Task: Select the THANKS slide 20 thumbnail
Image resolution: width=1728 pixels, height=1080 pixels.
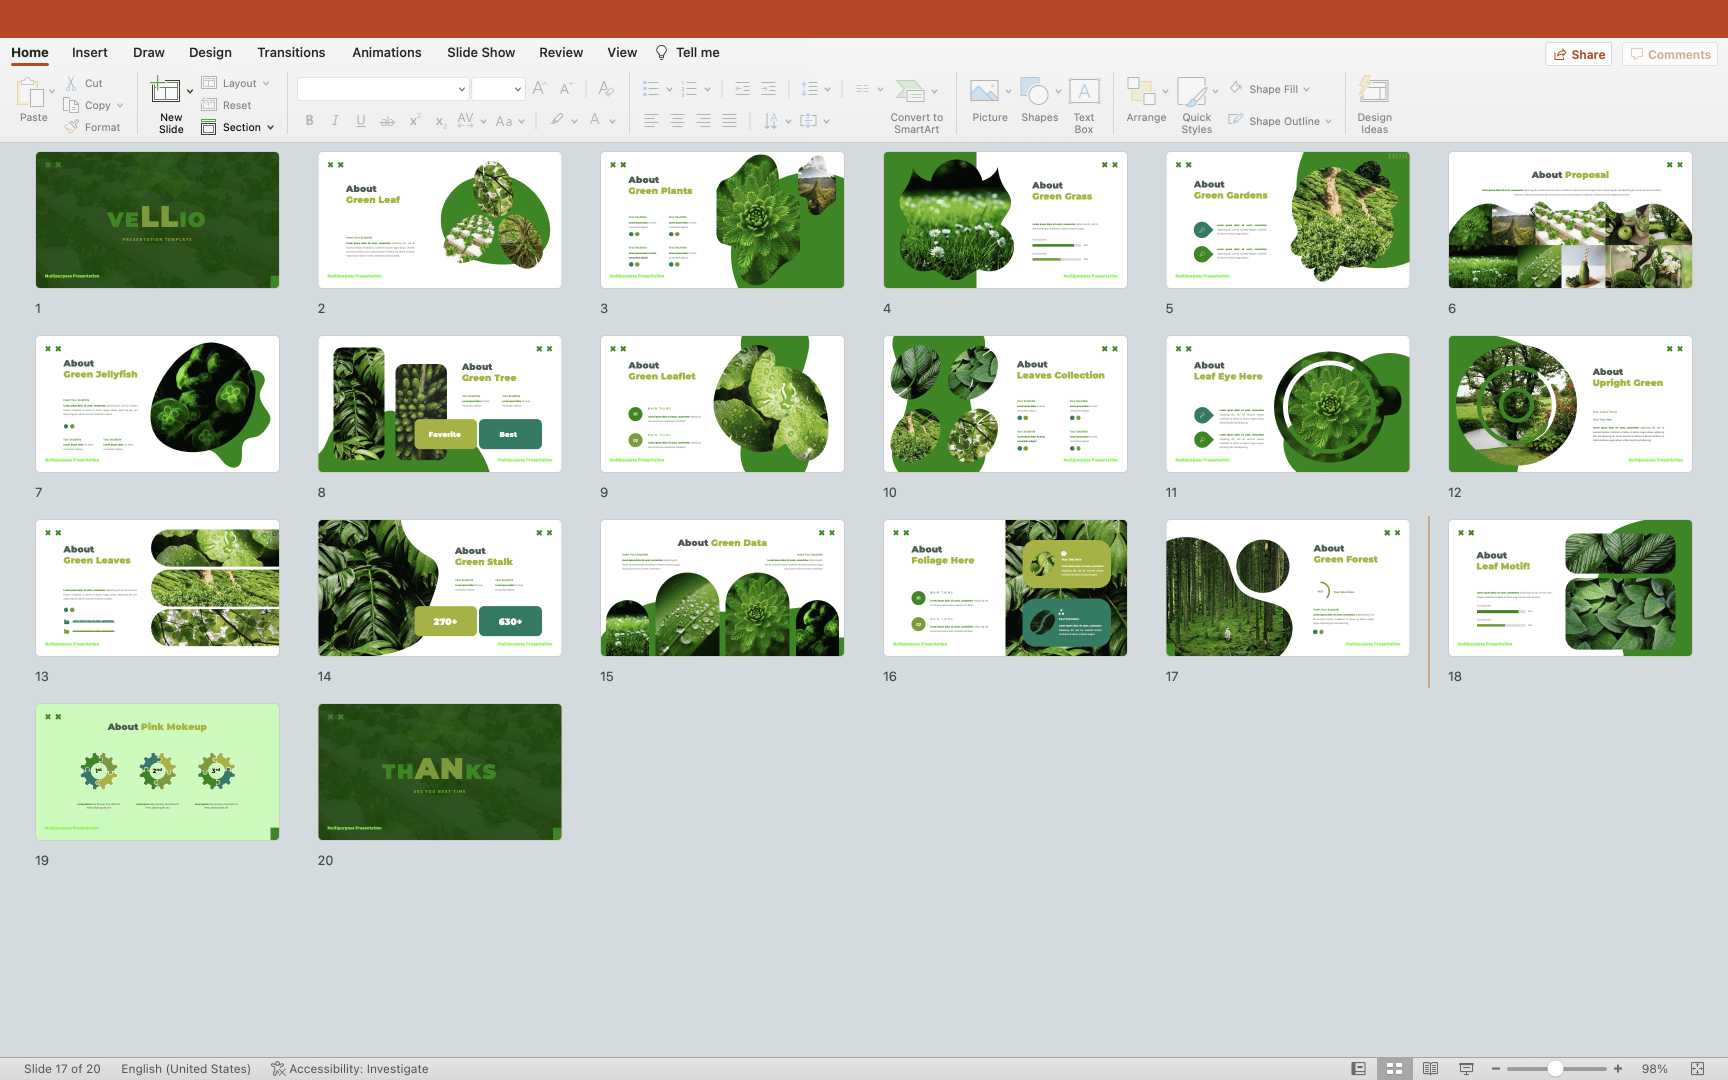Action: 440,772
